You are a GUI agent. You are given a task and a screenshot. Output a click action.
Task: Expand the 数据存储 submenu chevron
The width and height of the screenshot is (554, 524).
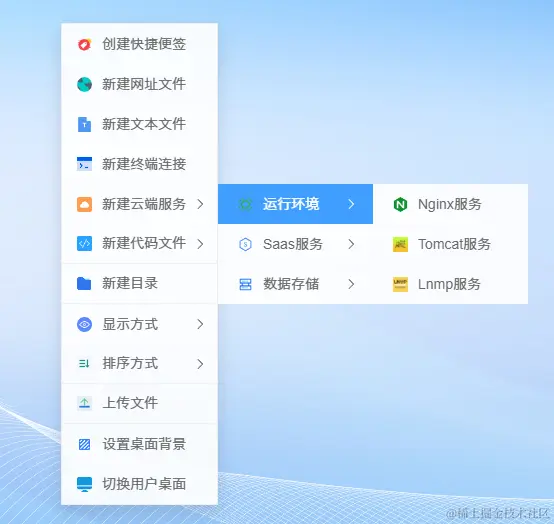coord(351,284)
